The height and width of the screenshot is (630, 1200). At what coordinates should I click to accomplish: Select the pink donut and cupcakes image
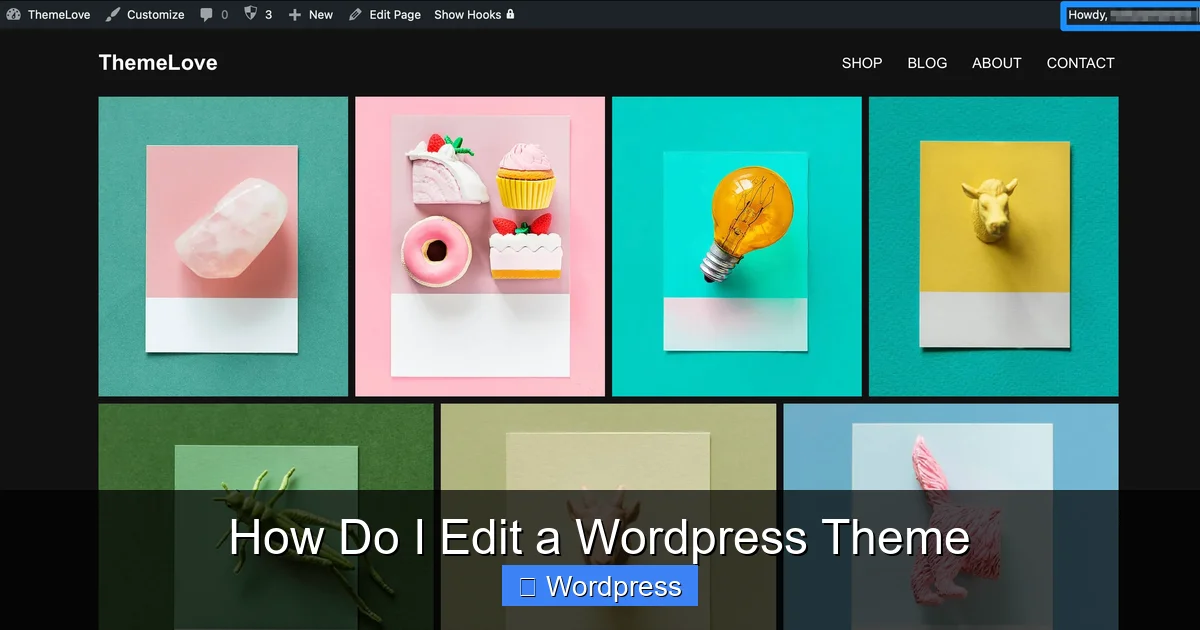(x=479, y=244)
